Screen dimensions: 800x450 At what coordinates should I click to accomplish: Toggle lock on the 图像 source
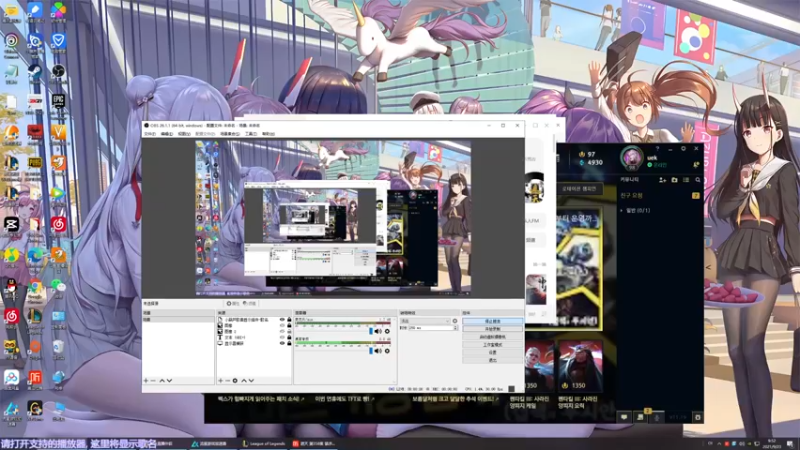289,326
